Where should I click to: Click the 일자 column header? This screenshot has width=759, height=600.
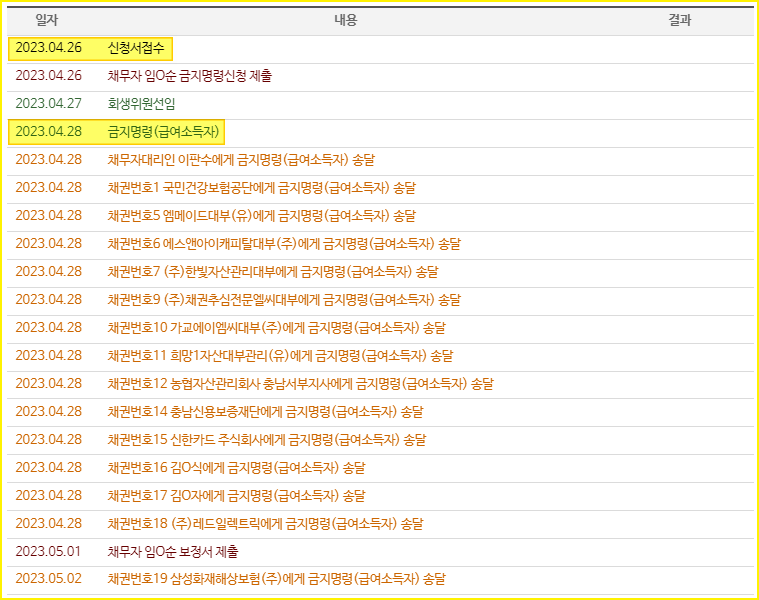coord(46,20)
